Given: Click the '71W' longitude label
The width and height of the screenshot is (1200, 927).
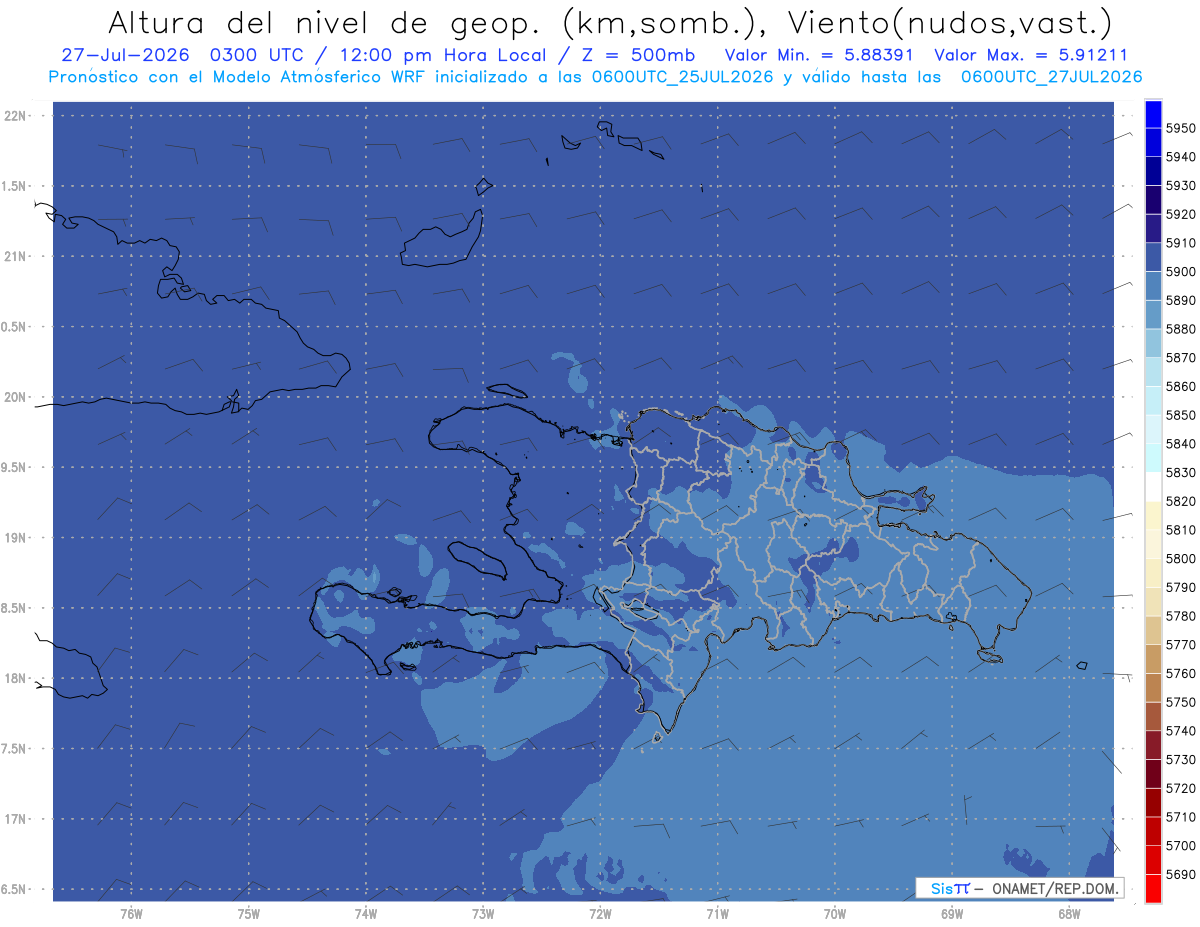Looking at the screenshot, I should click(717, 913).
